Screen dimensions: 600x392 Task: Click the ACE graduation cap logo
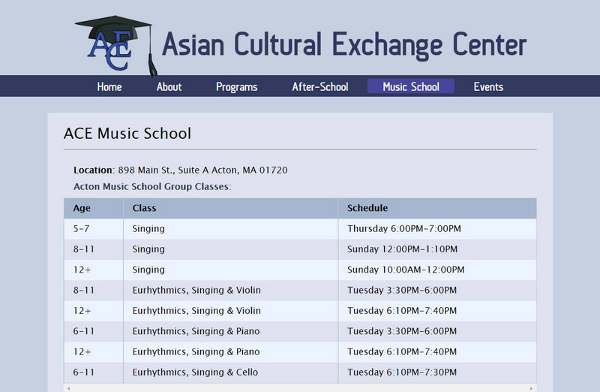pyautogui.click(x=116, y=45)
